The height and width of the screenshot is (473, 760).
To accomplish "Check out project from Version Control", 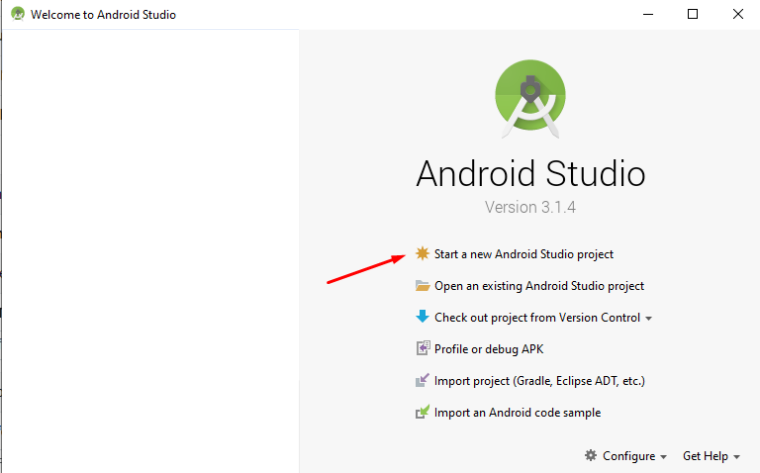I will click(x=537, y=317).
